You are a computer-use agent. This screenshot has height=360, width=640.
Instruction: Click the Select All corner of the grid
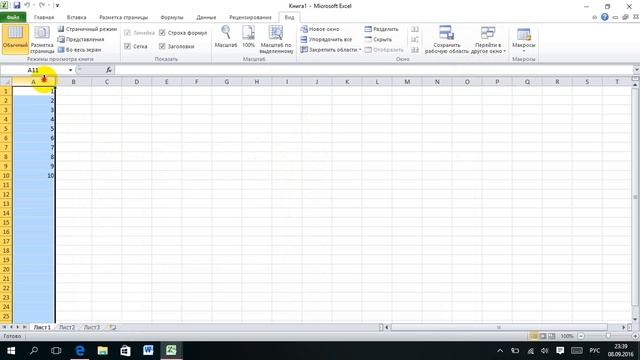[6, 82]
